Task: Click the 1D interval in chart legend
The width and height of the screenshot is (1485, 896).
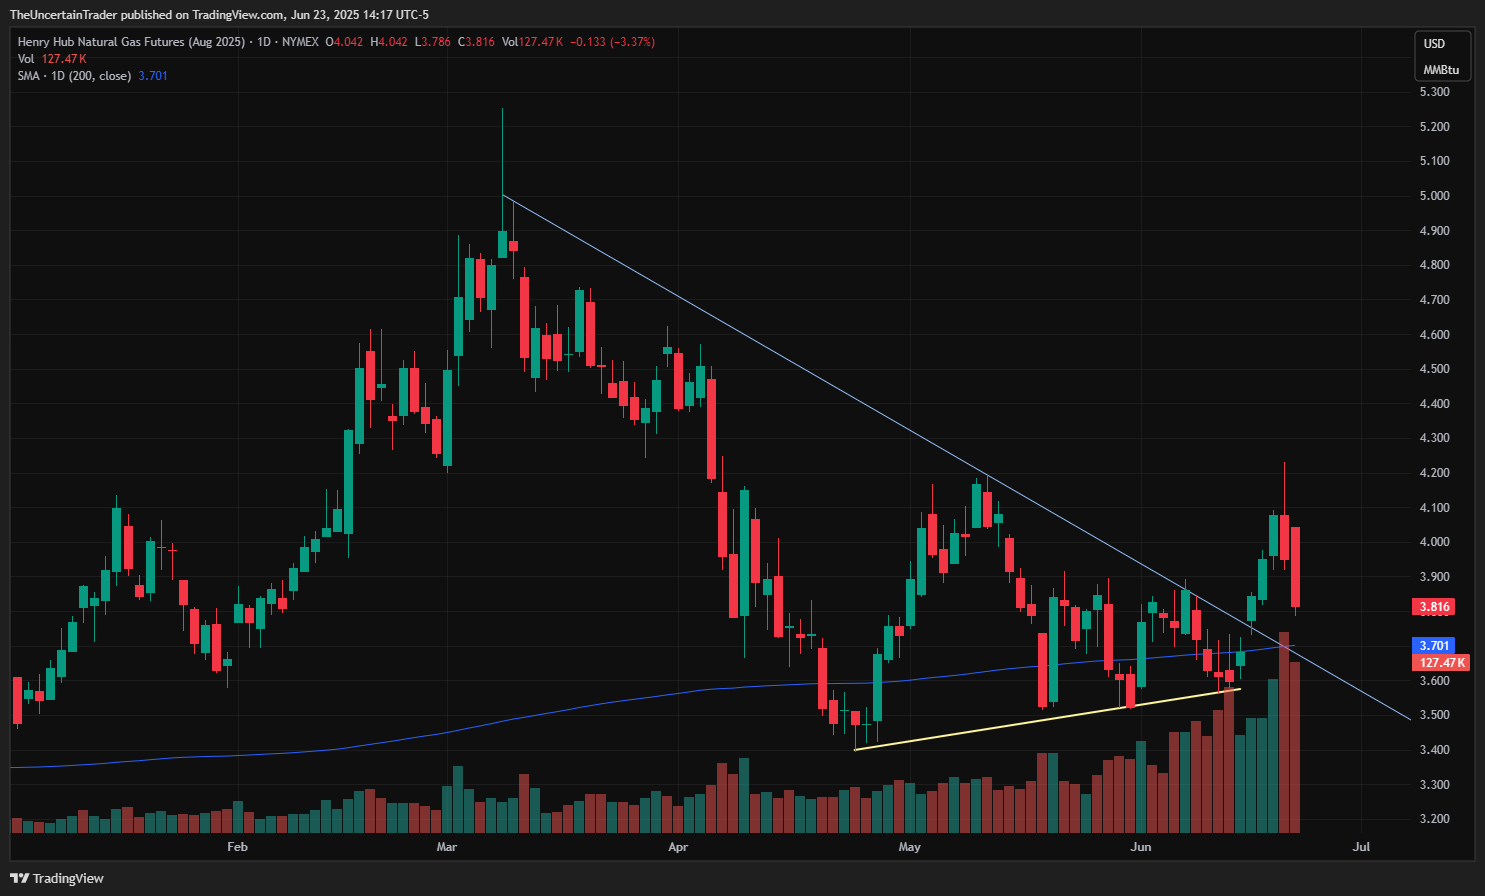Action: click(x=264, y=42)
